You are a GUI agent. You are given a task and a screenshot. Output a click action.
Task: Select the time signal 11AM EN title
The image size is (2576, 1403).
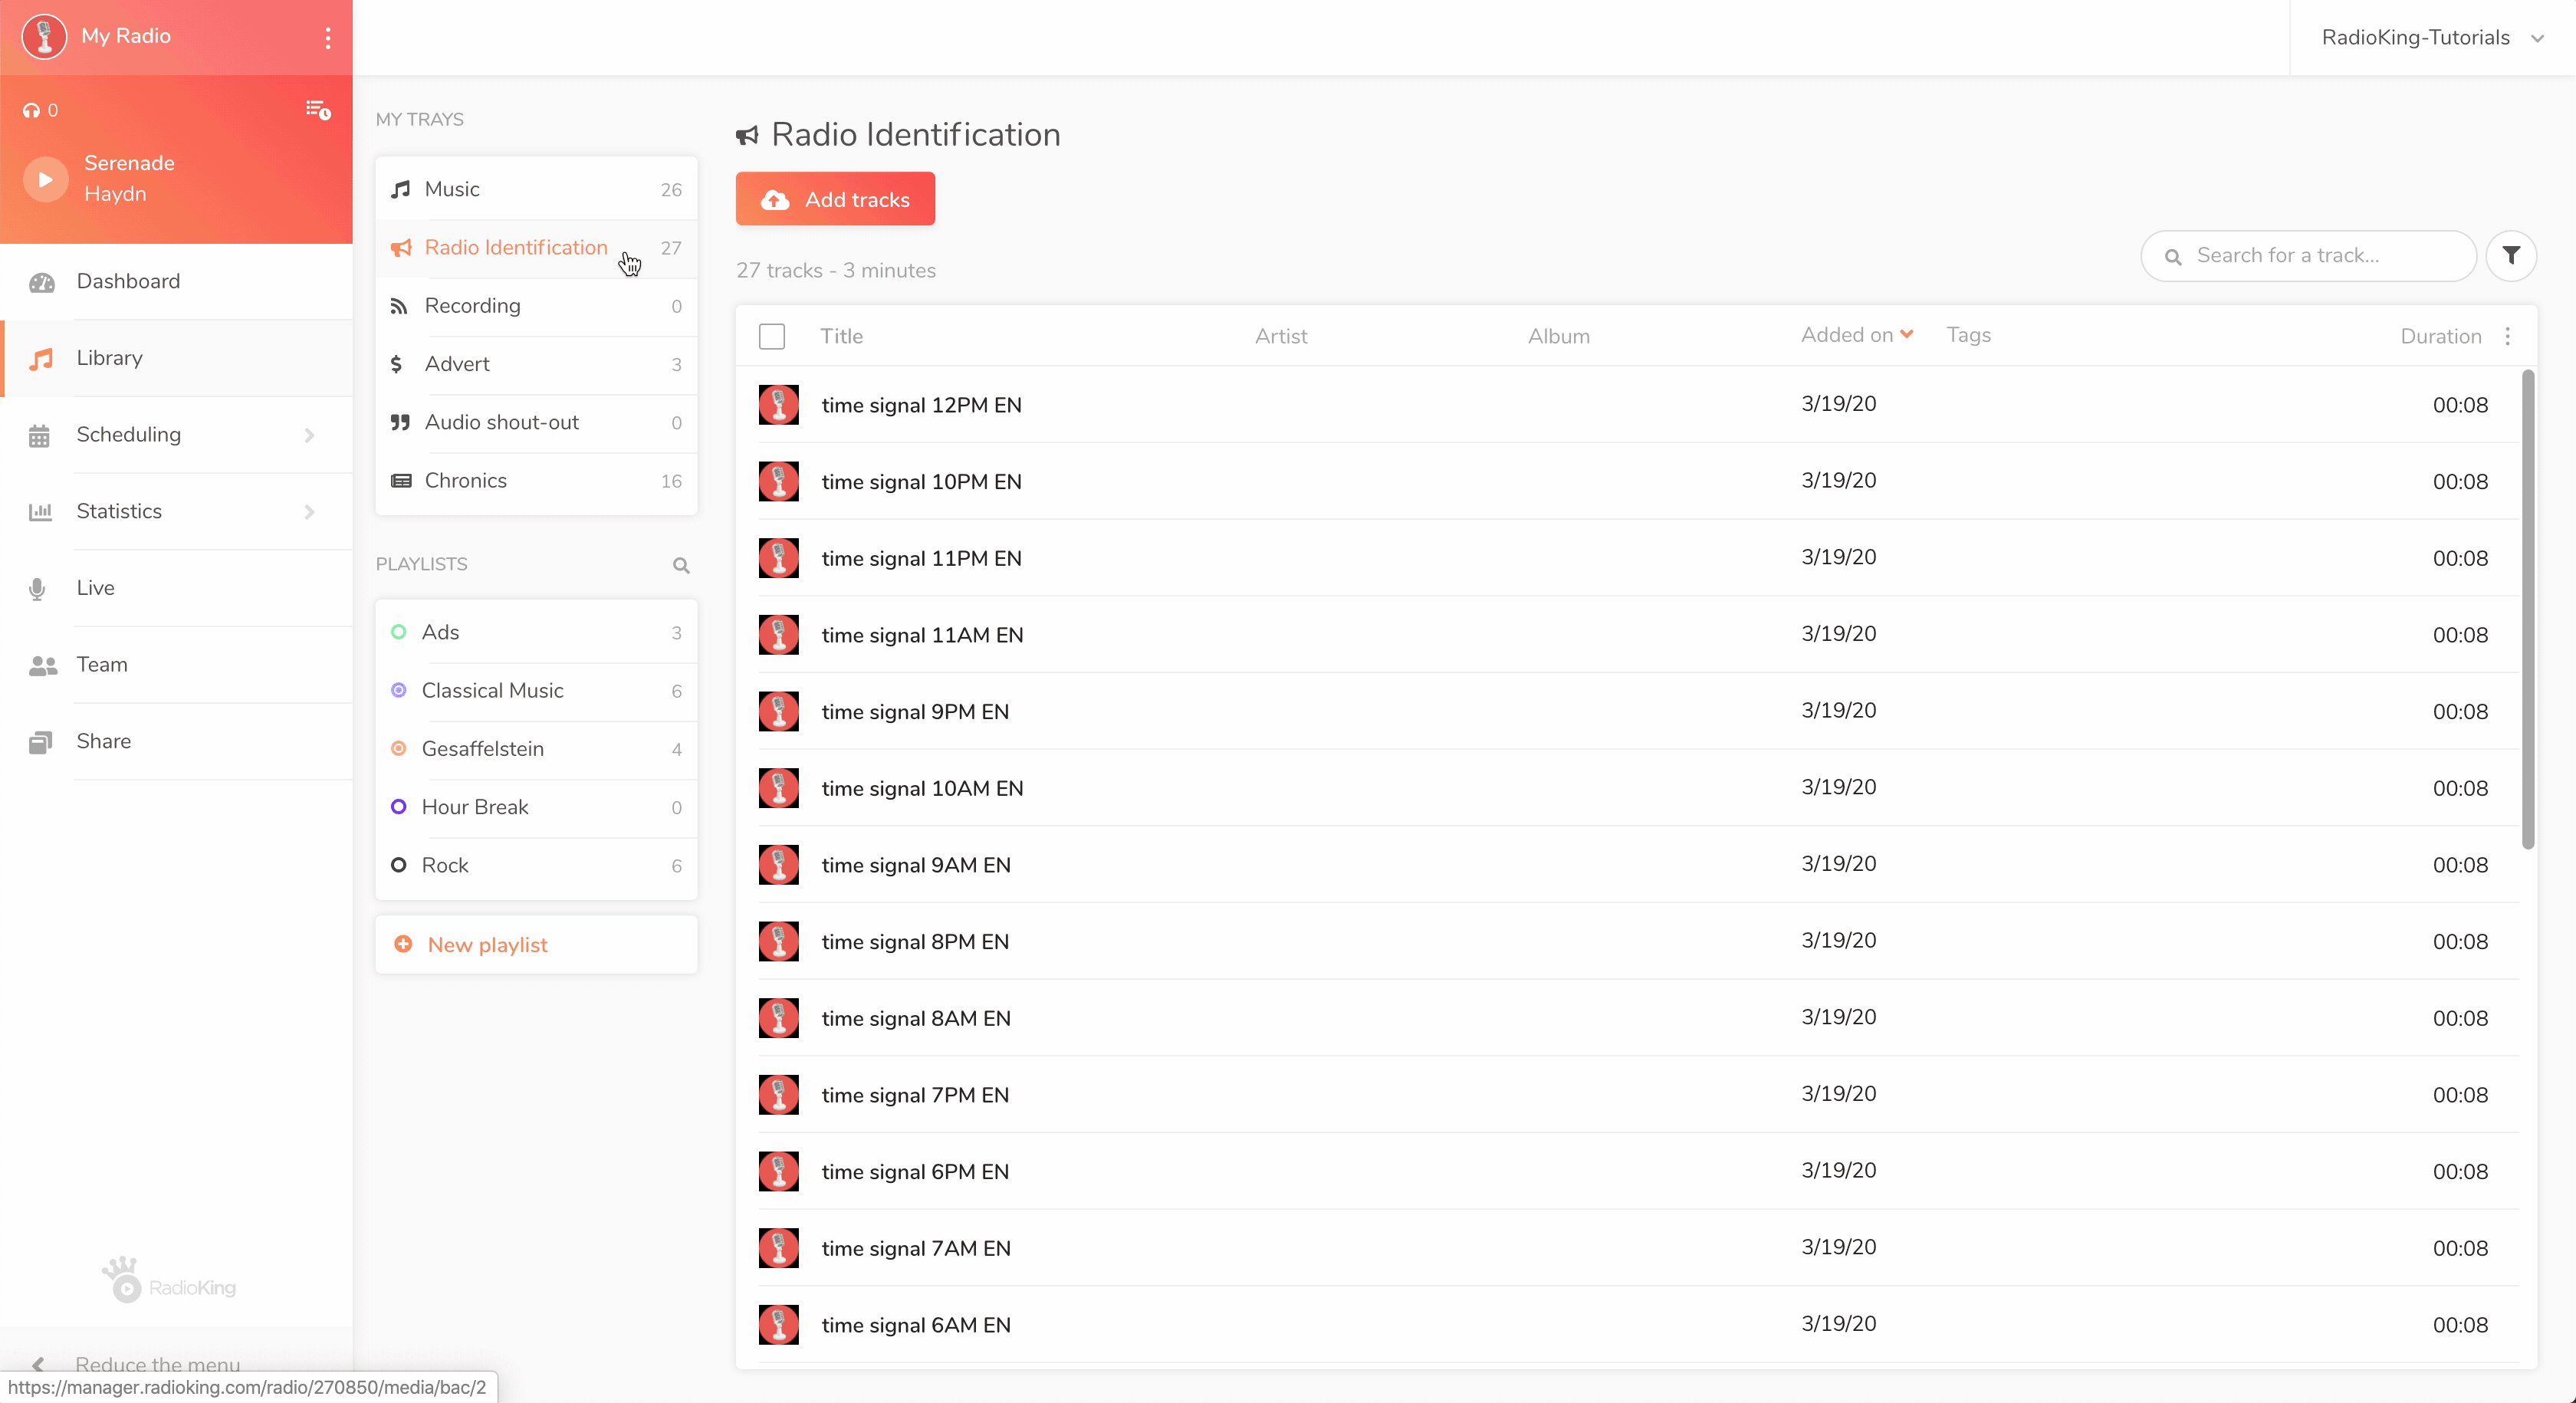(922, 635)
